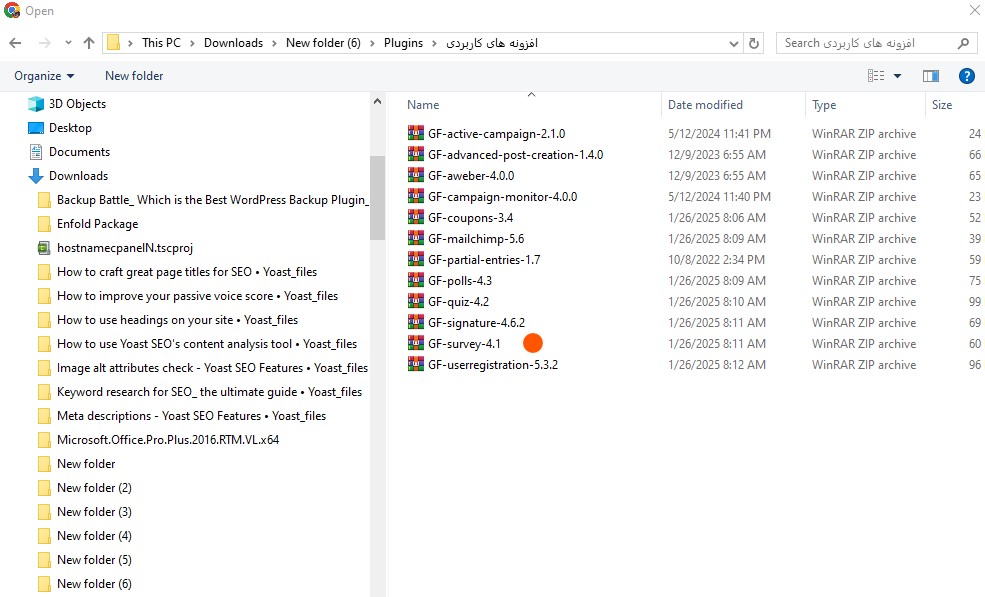Select GF-polls-4.3 archive icon
The height and width of the screenshot is (597, 985).
coord(416,280)
